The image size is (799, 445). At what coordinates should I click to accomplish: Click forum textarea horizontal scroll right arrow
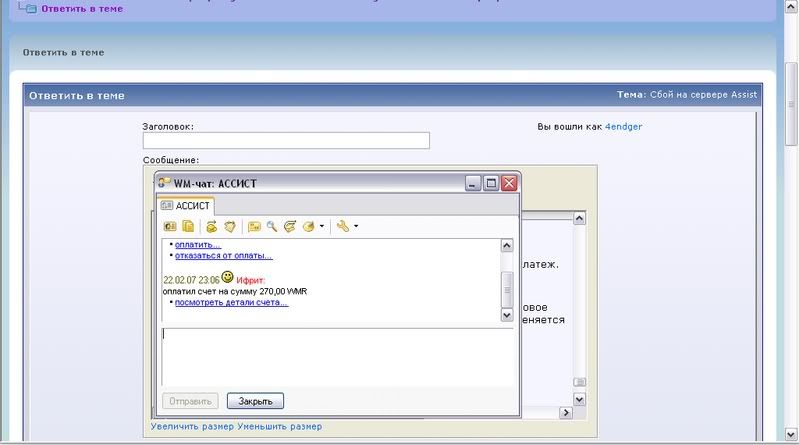click(x=566, y=412)
